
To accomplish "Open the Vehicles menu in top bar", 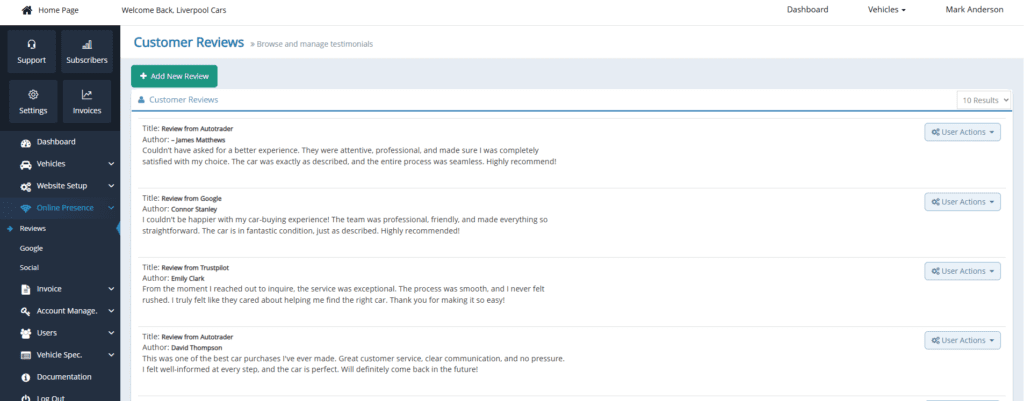I will (886, 10).
